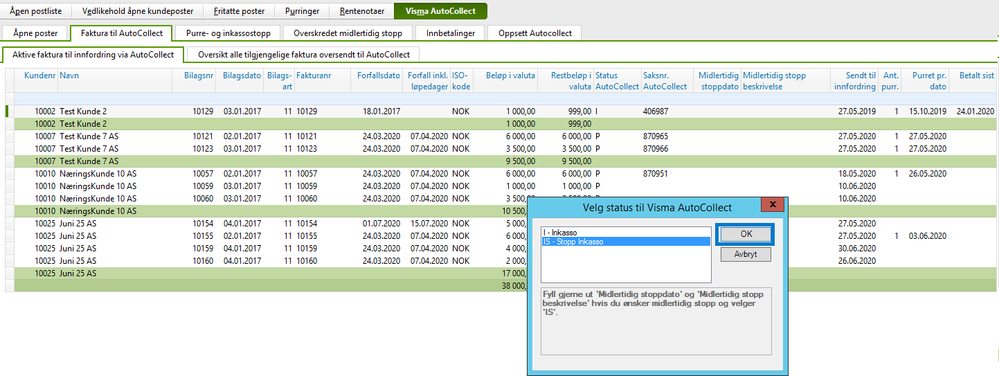Close the Velg status dialog
This screenshot has width=999, height=376.
pos(773,205)
